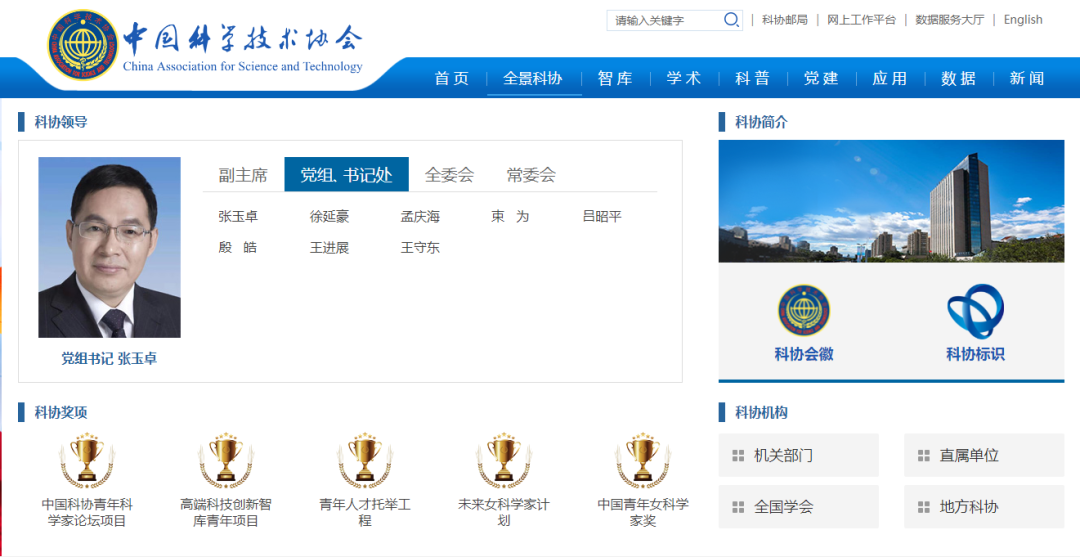Image resolution: width=1080 pixels, height=557 pixels.
Task: Select the name 王守东
Action: [420, 248]
